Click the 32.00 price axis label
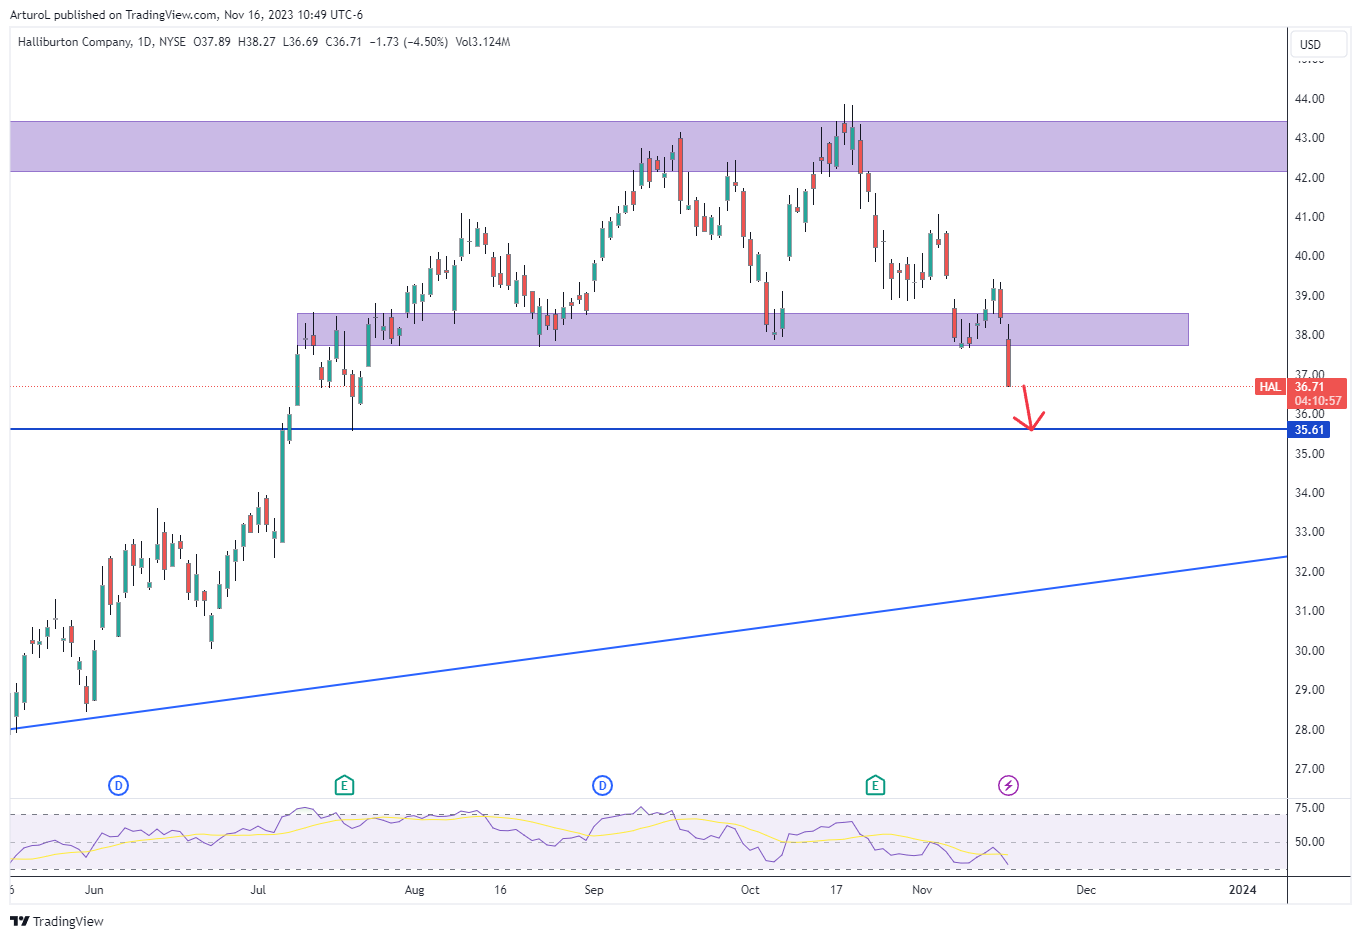1361x939 pixels. point(1309,572)
